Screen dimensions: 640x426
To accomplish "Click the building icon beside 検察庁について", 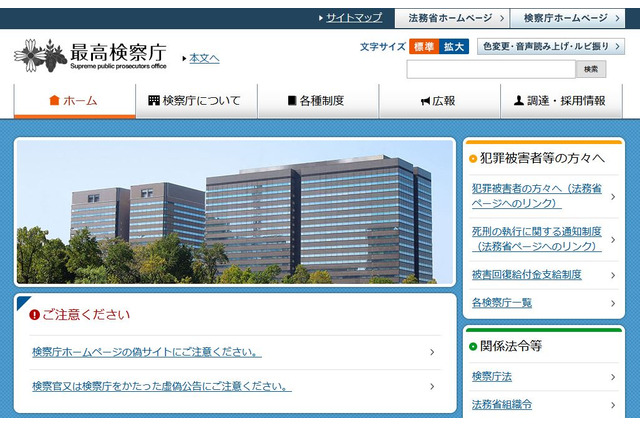I will 153,100.
